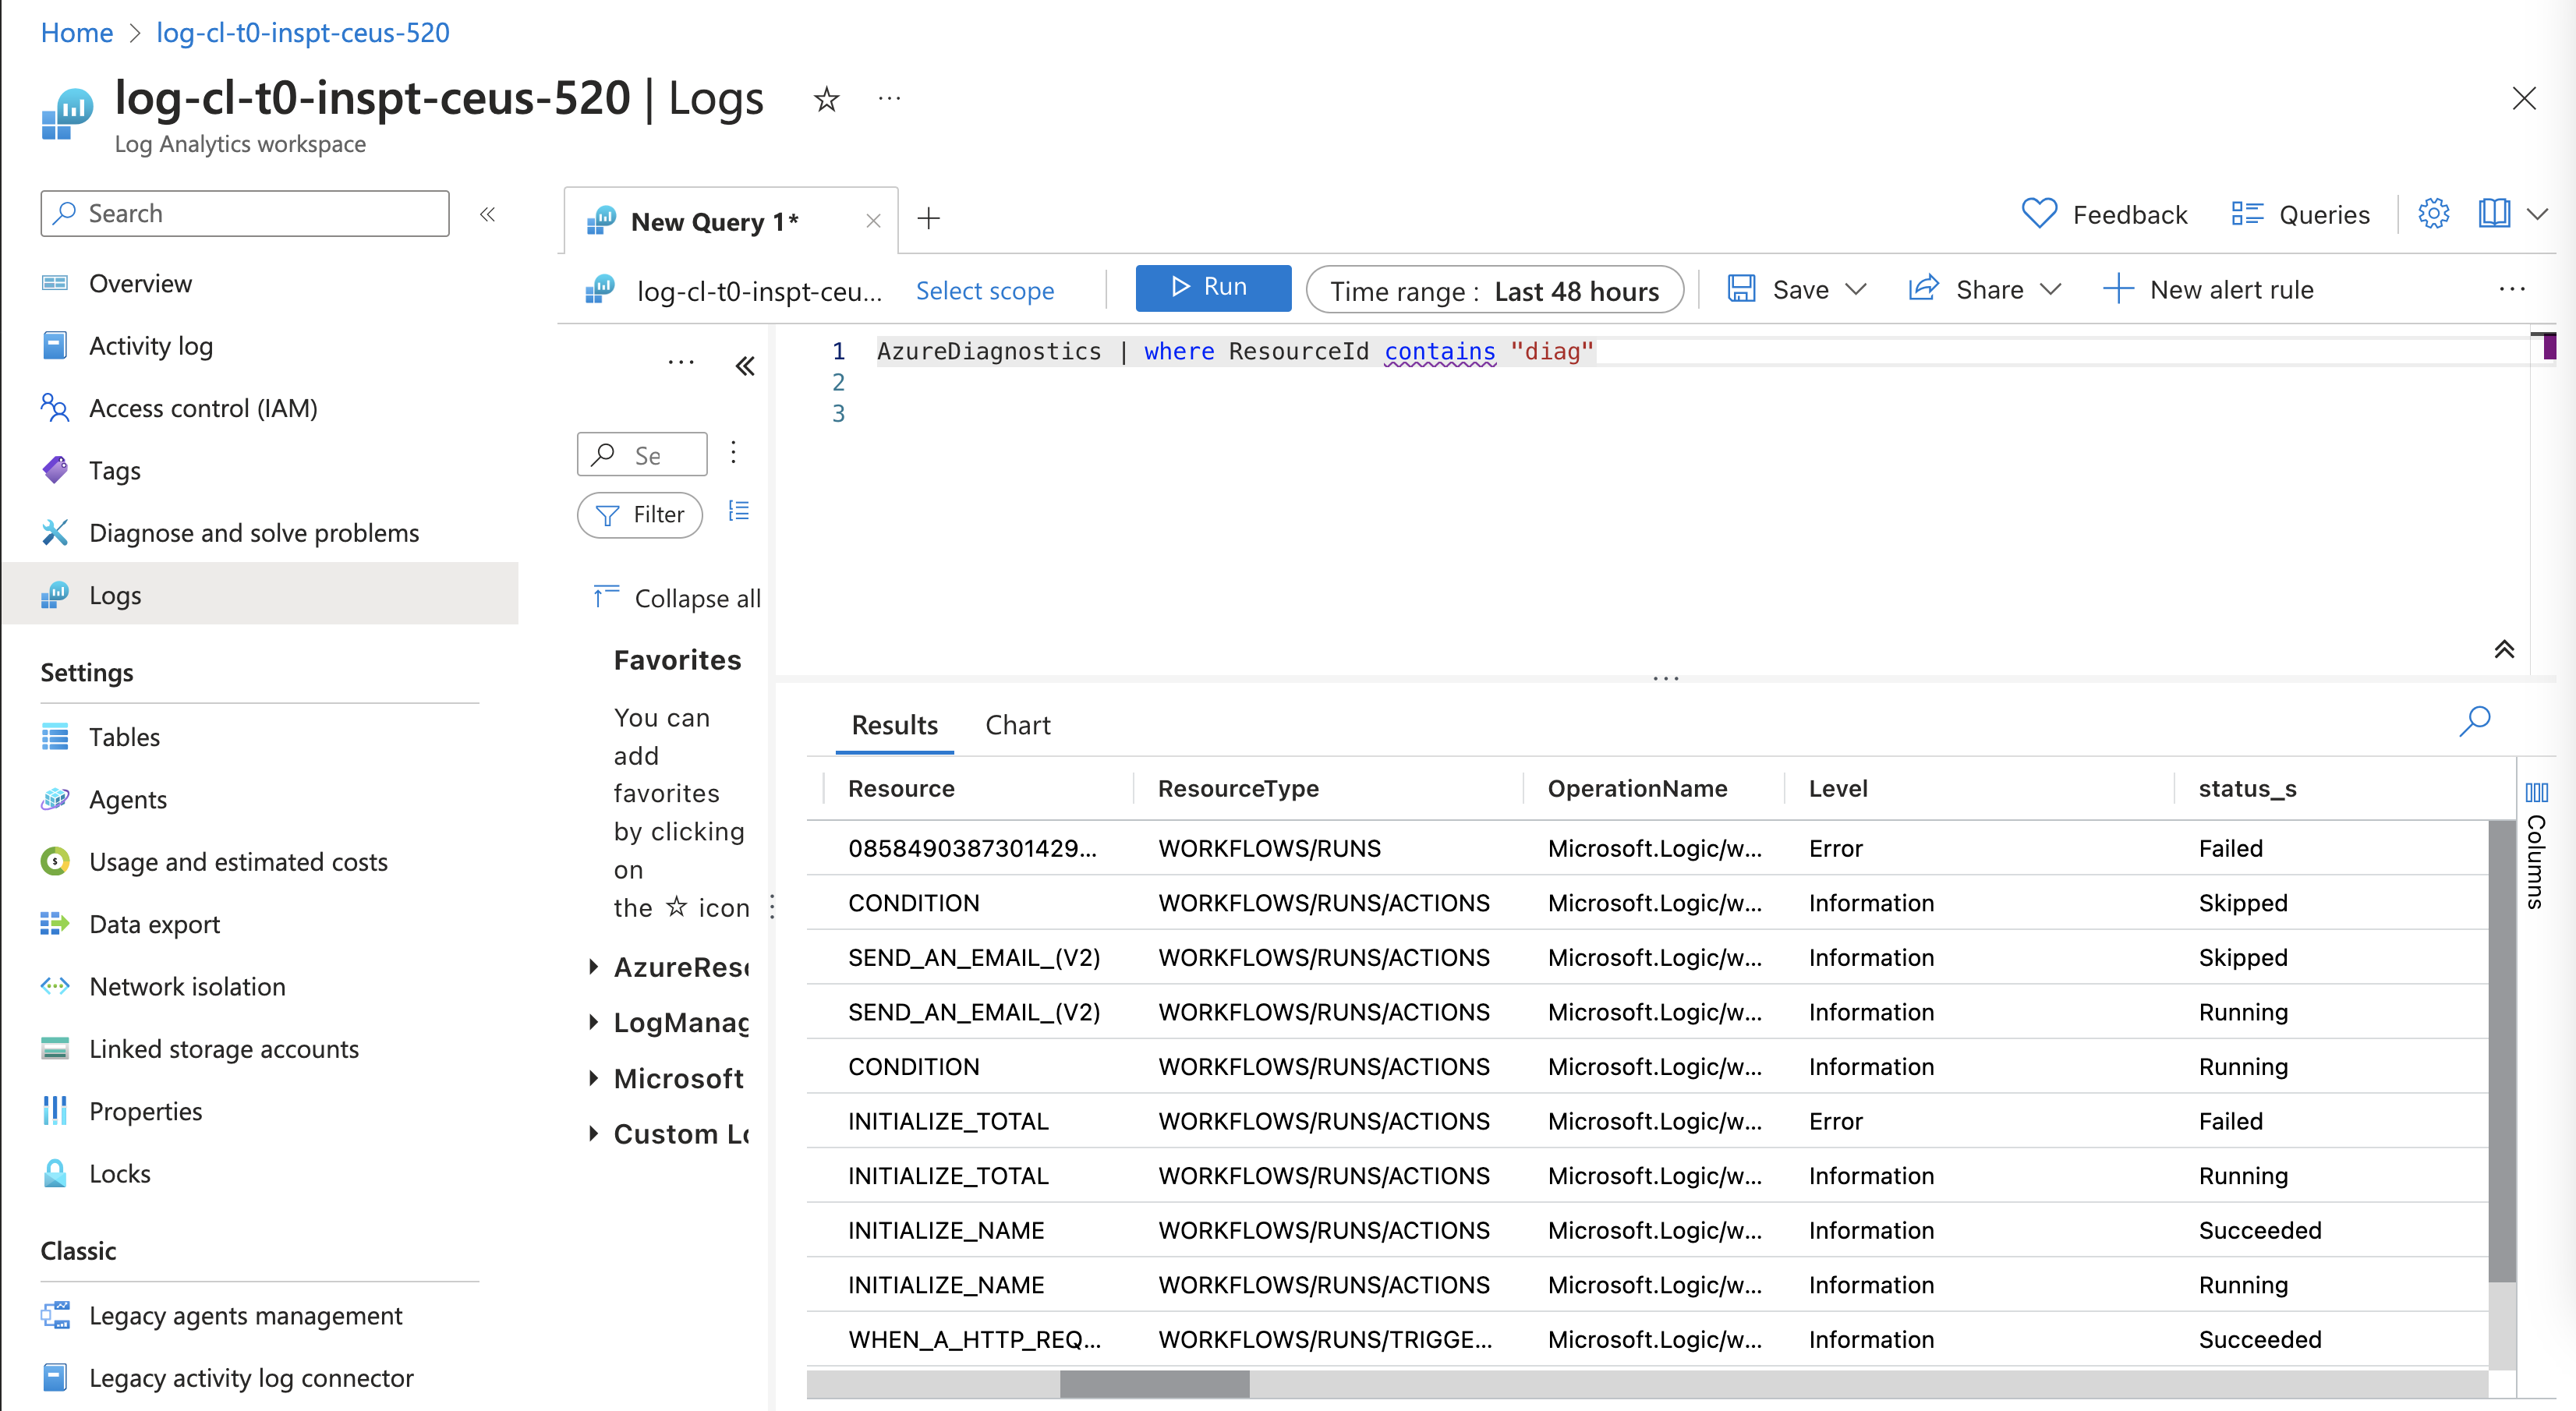Collapse the schema side pane
Image resolution: width=2576 pixels, height=1411 pixels.
pyautogui.click(x=745, y=366)
